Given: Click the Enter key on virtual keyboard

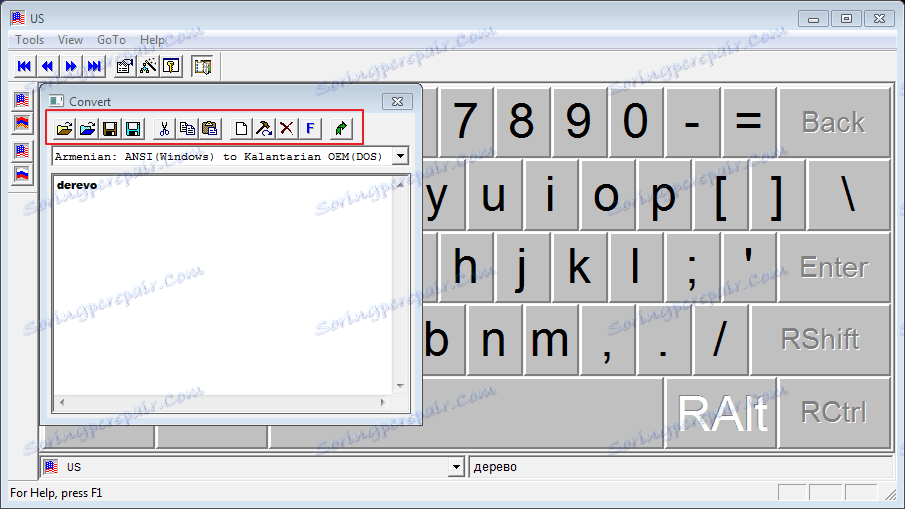Looking at the screenshot, I should (x=833, y=267).
